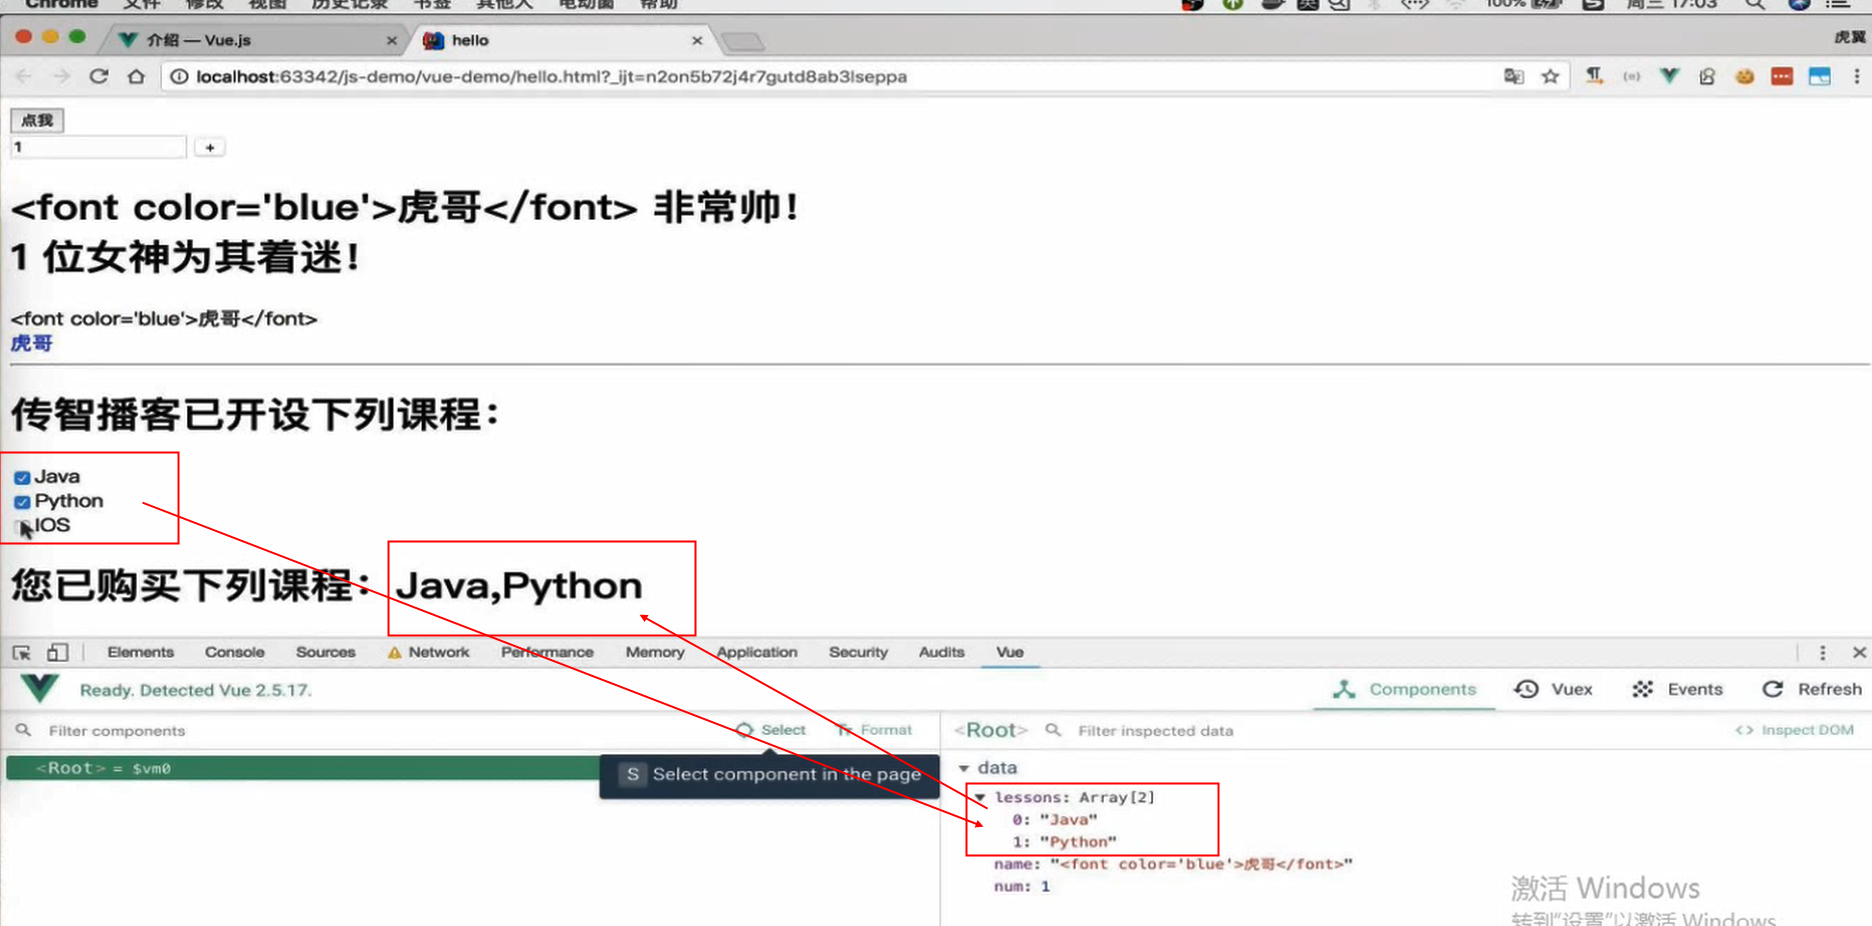Click the Filter components search icon
This screenshot has width=1872, height=926.
pos(23,730)
